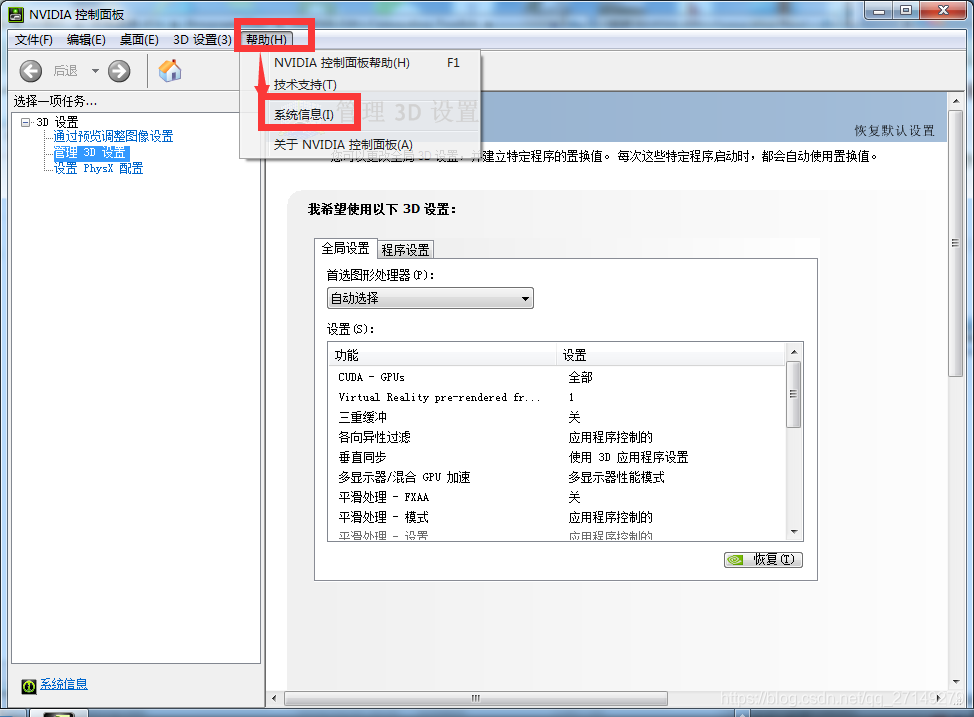This screenshot has height=717, width=974.
Task: Open the 3D 设置(3) menu
Action: [203, 40]
